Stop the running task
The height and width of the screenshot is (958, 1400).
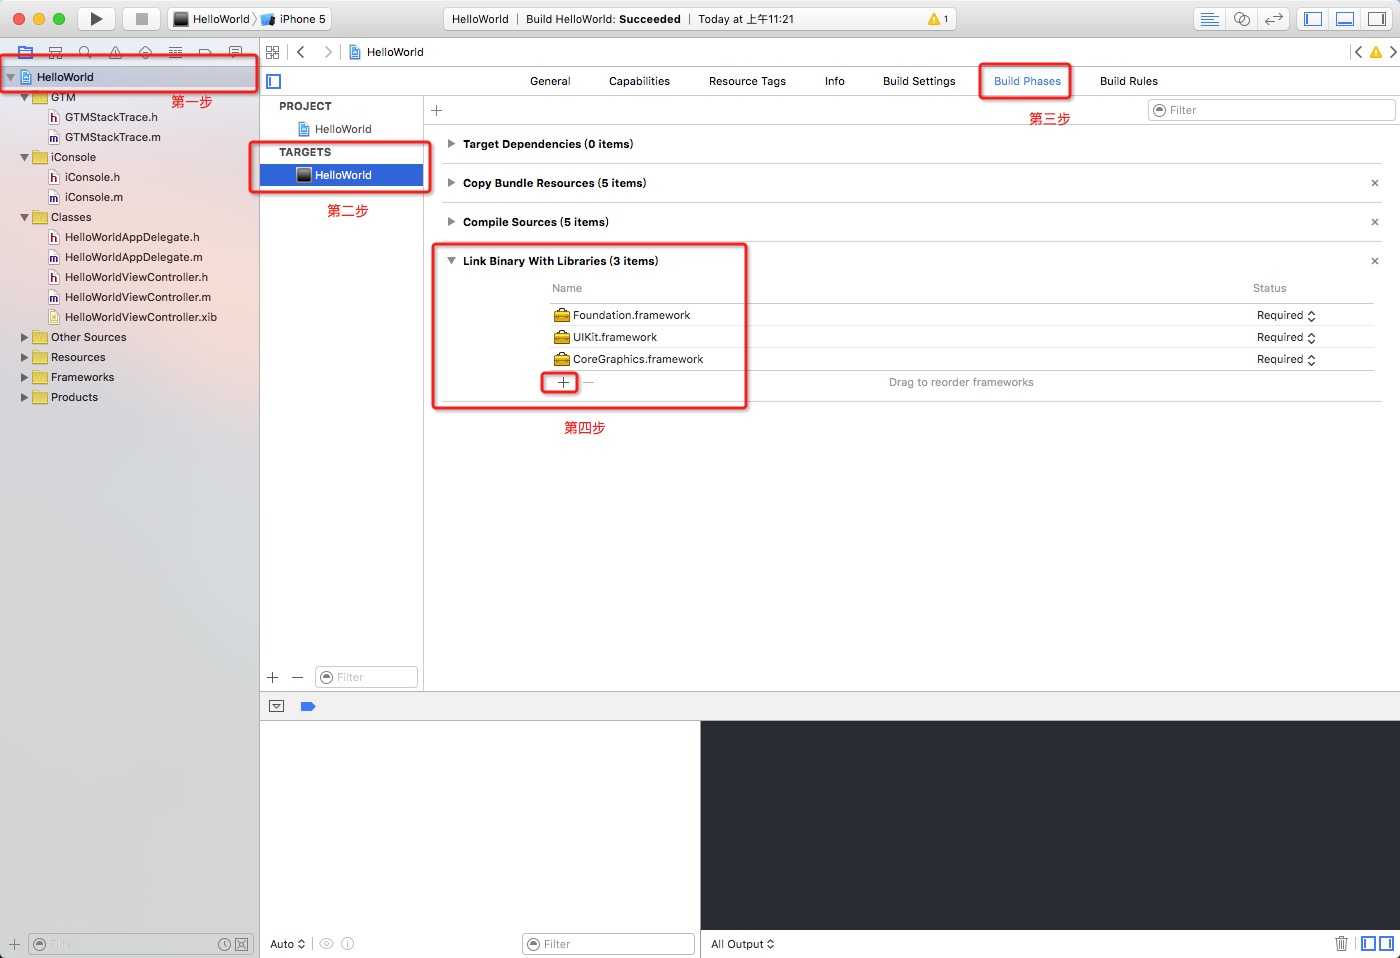point(142,19)
